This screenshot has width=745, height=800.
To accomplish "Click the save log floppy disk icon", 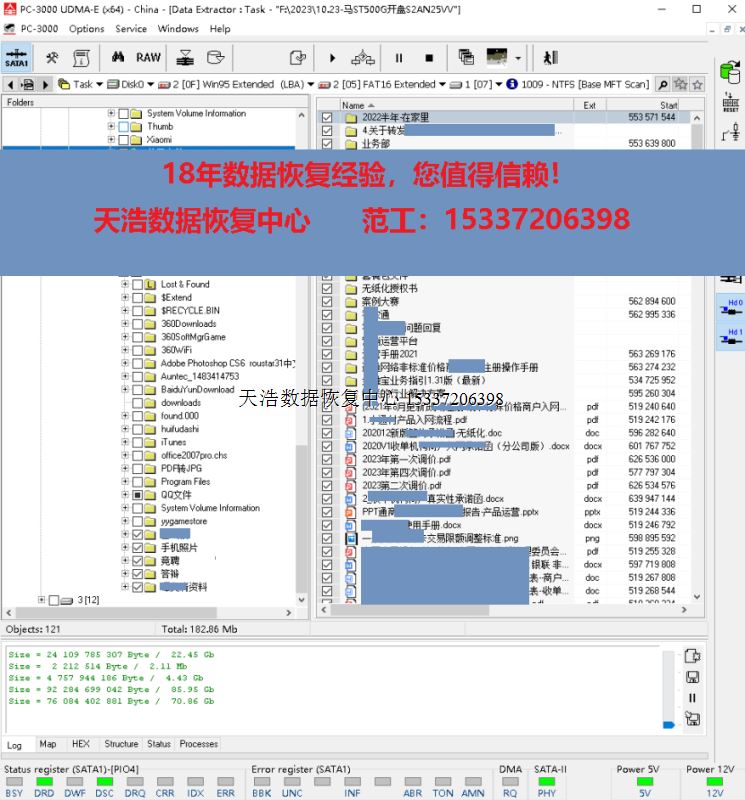I will (692, 677).
